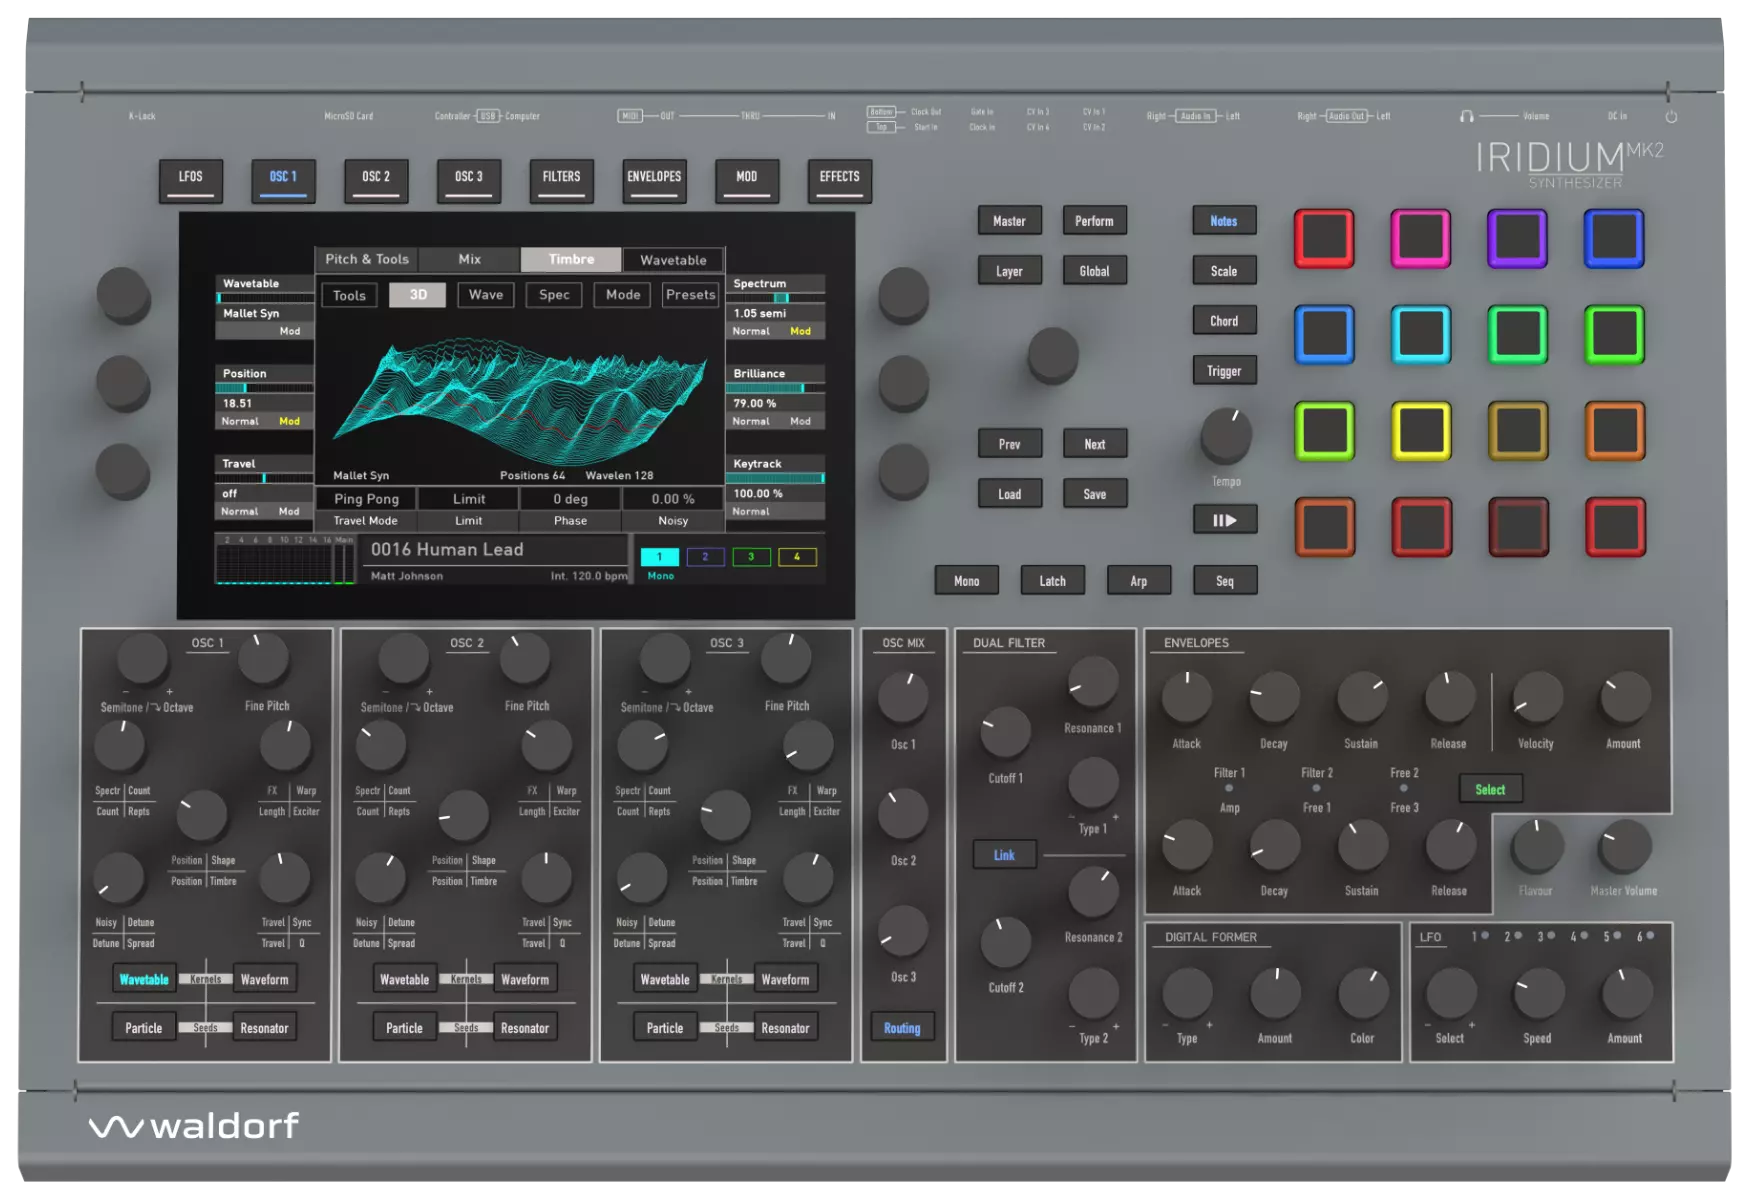The height and width of the screenshot is (1199, 1750).
Task: Select the Spec view on display
Action: [x=554, y=295]
